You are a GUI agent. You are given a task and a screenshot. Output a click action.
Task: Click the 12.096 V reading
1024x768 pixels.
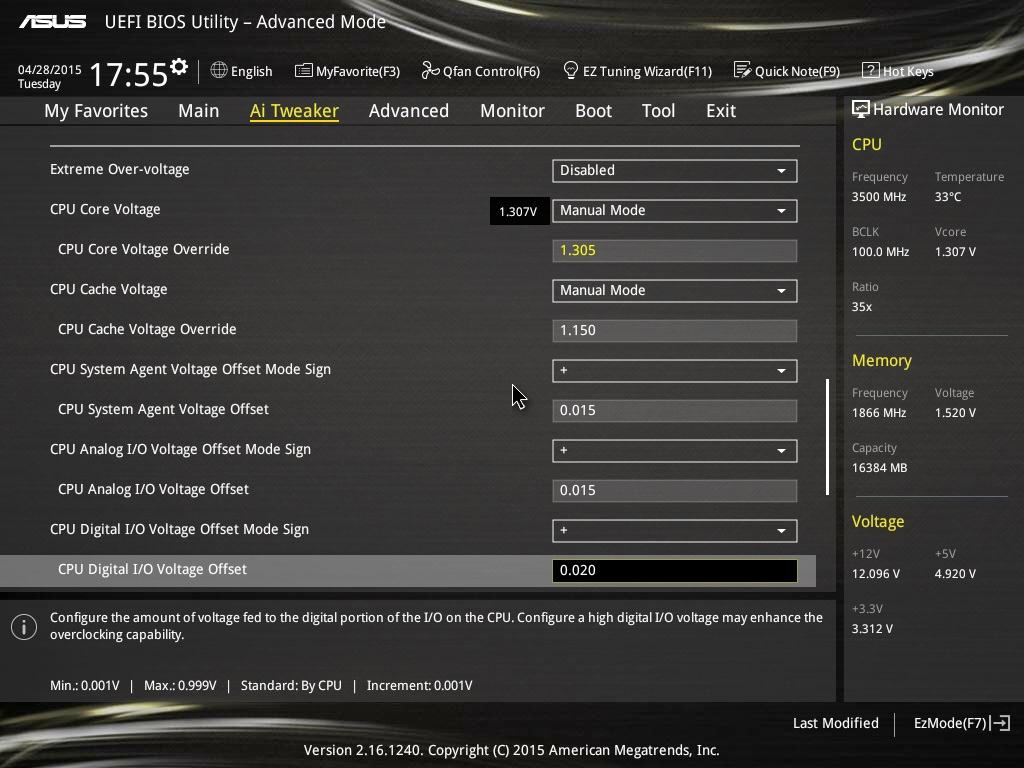pos(876,574)
